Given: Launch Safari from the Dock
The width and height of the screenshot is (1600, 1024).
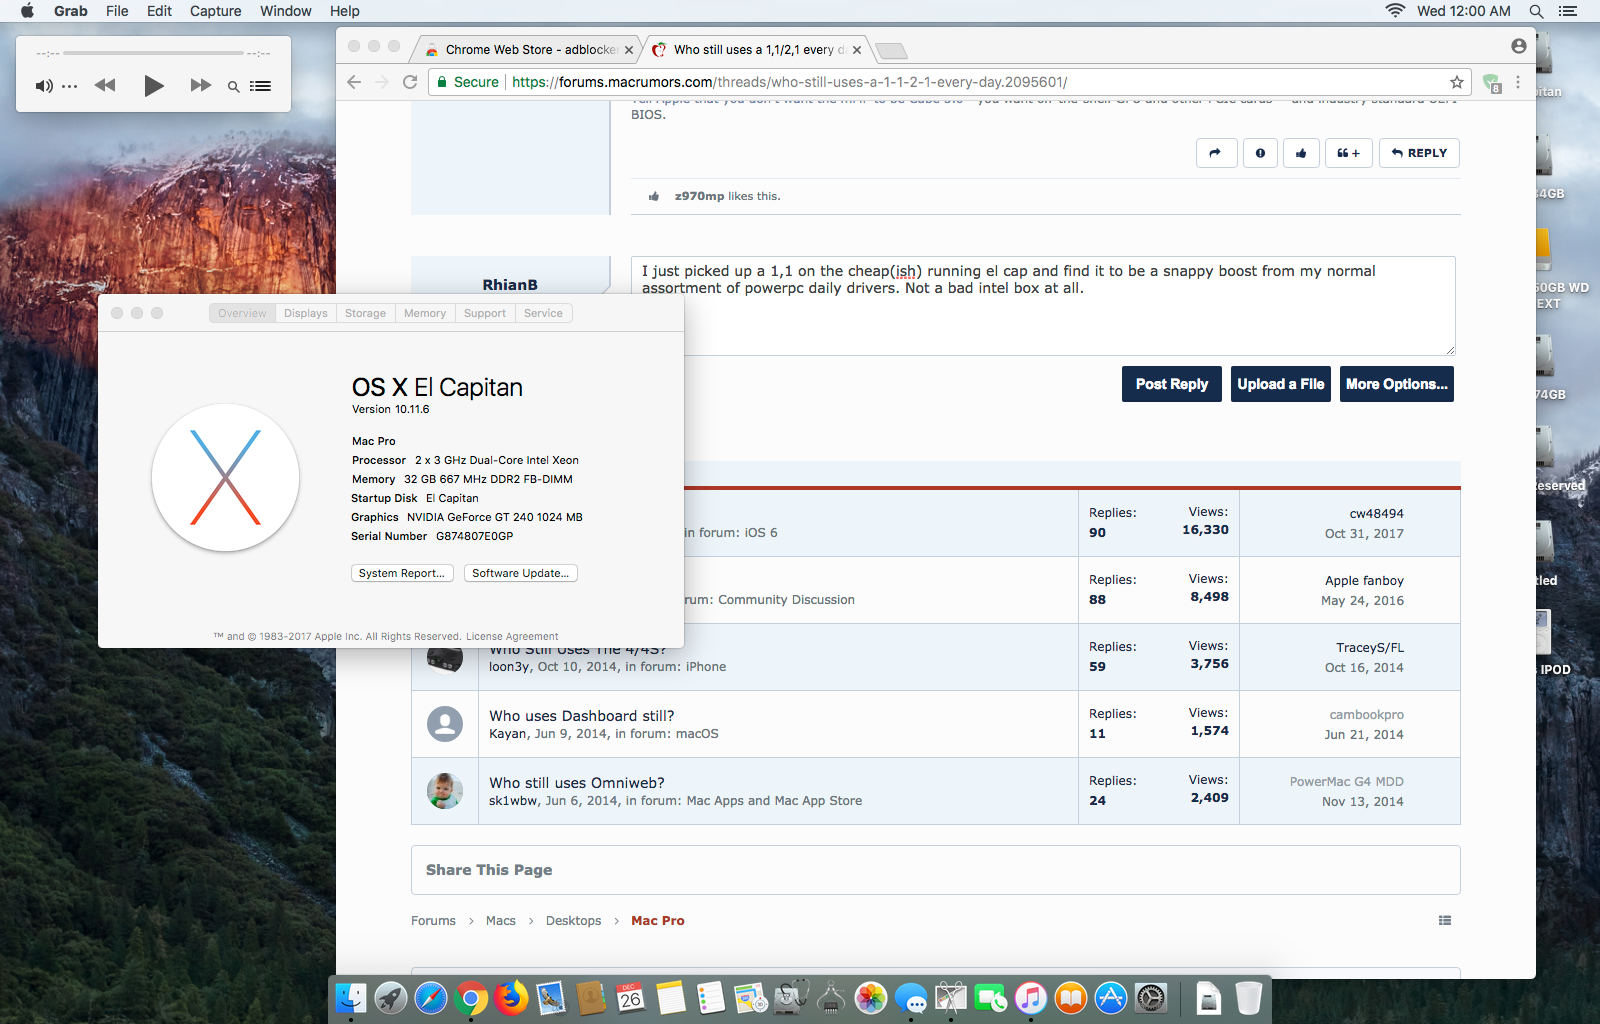Looking at the screenshot, I should coord(431,997).
